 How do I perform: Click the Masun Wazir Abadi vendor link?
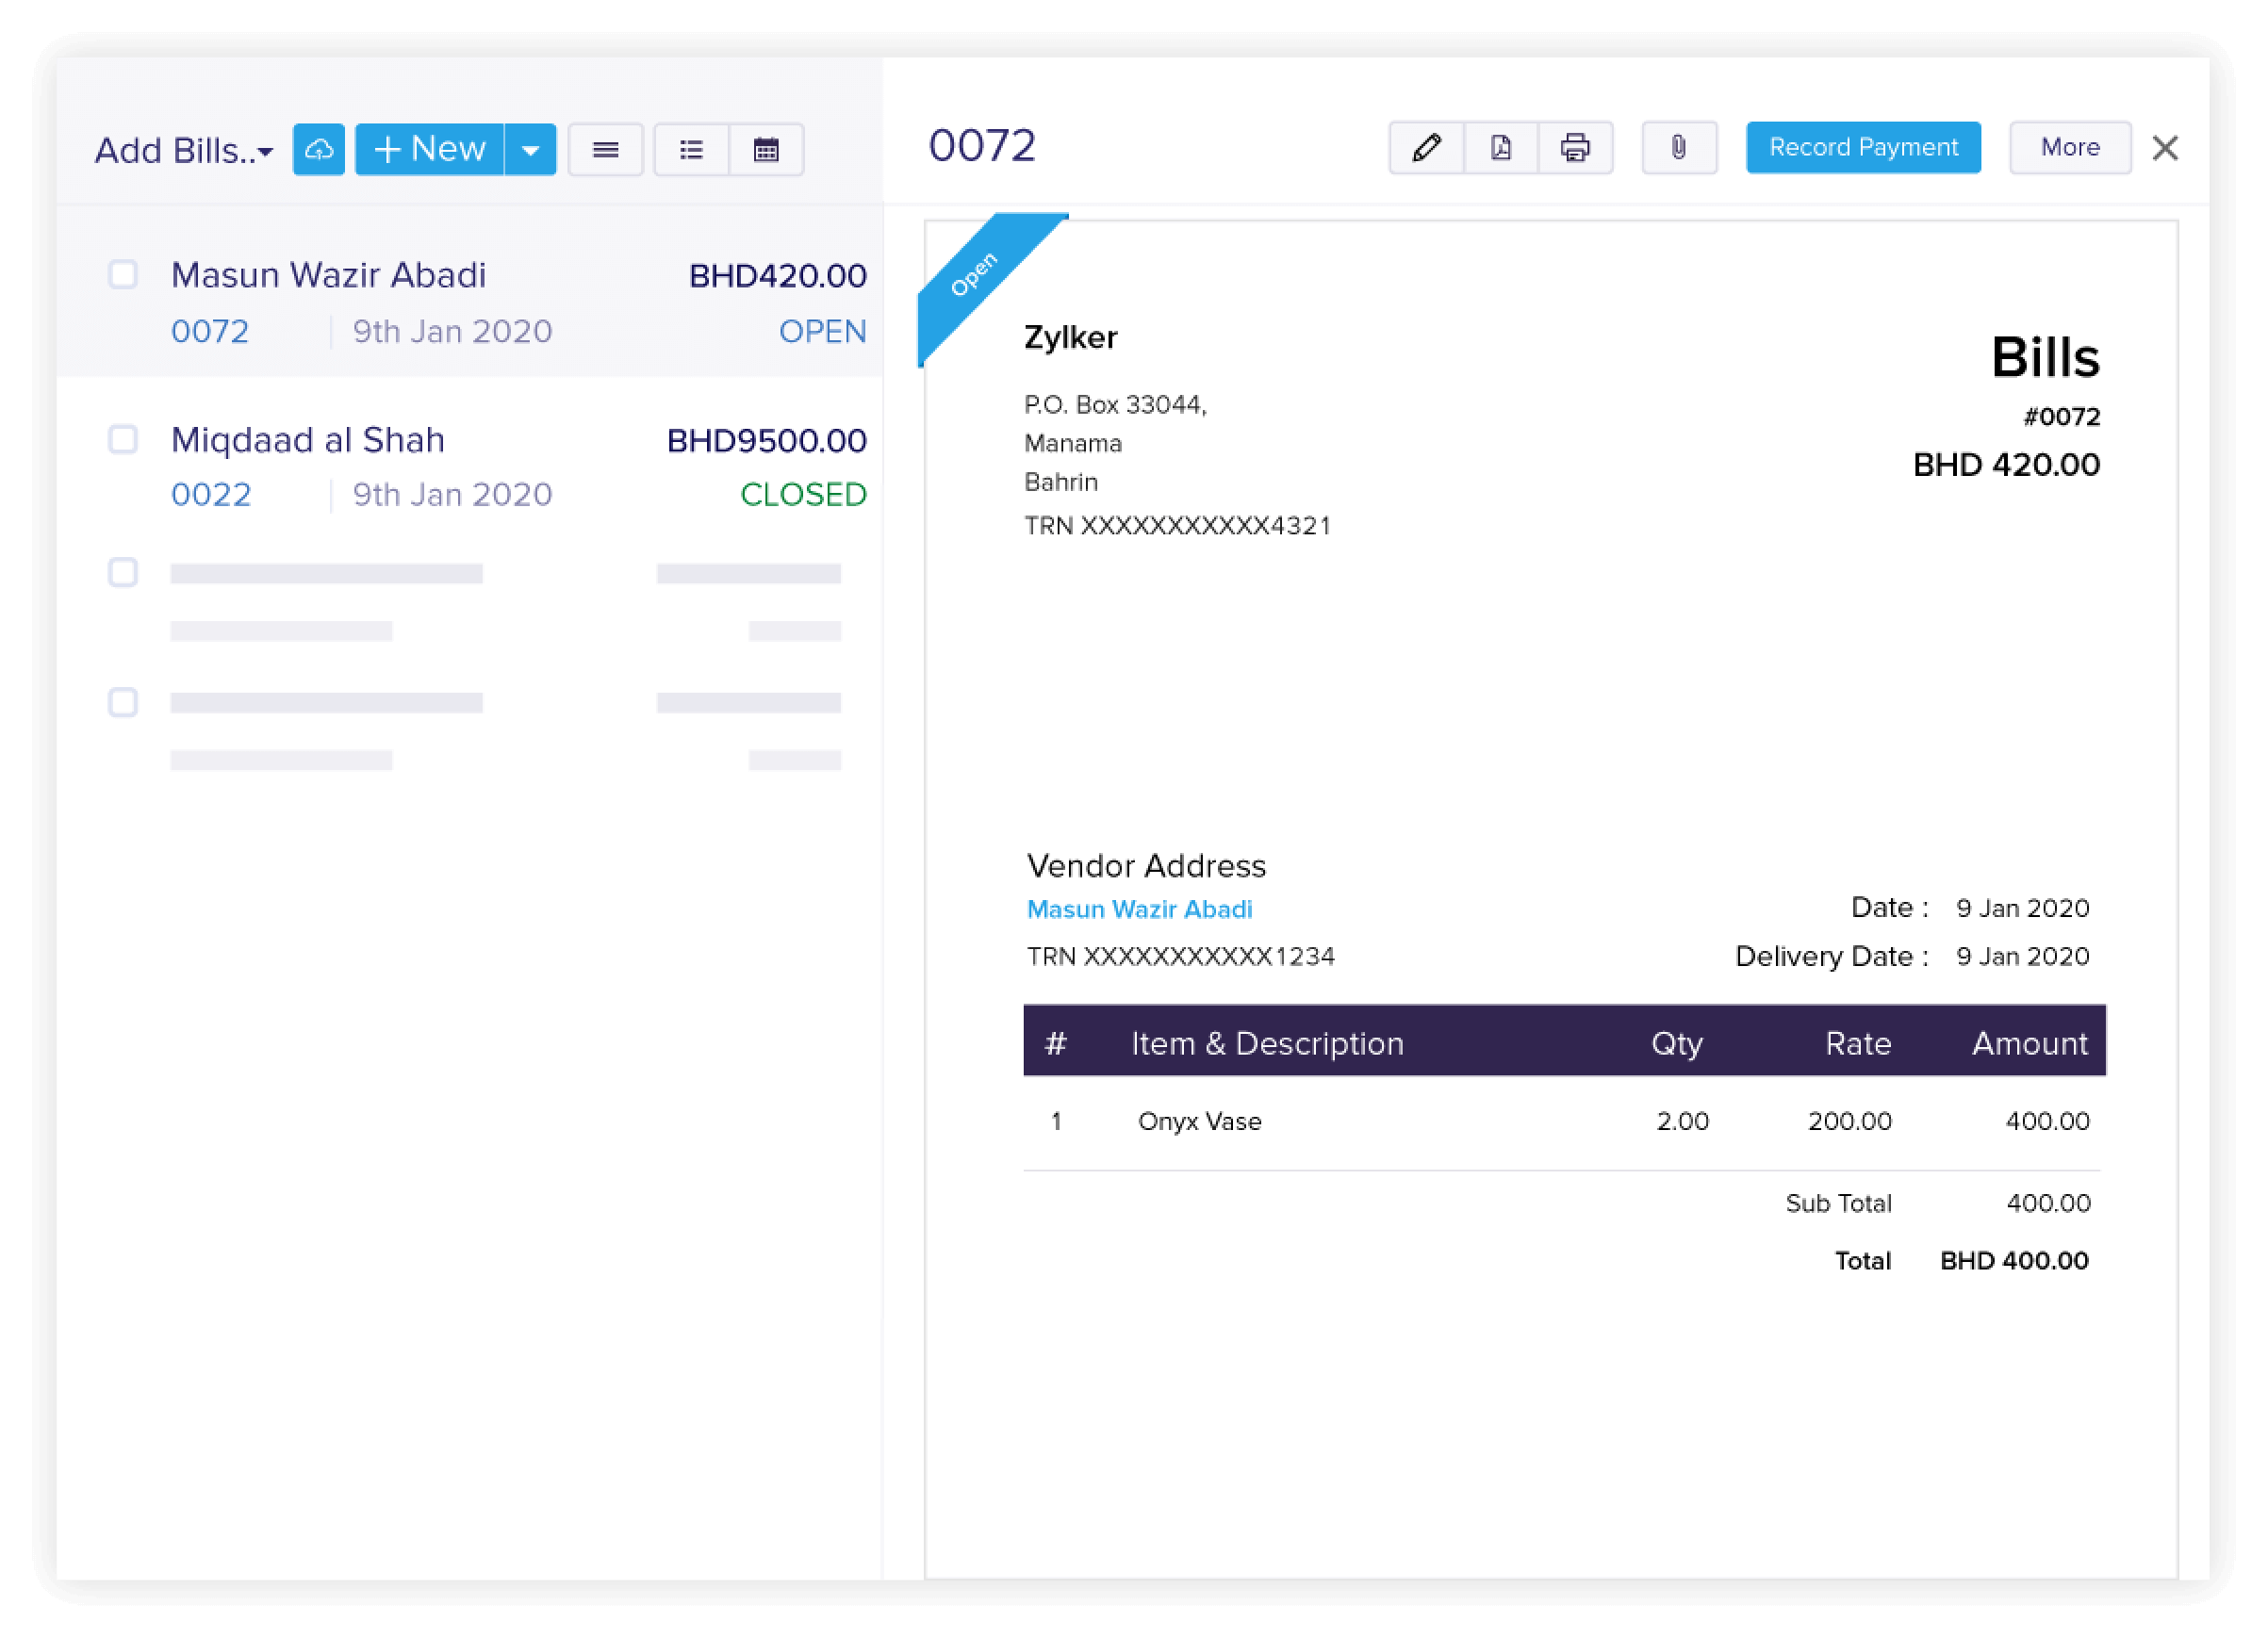pos(1141,909)
